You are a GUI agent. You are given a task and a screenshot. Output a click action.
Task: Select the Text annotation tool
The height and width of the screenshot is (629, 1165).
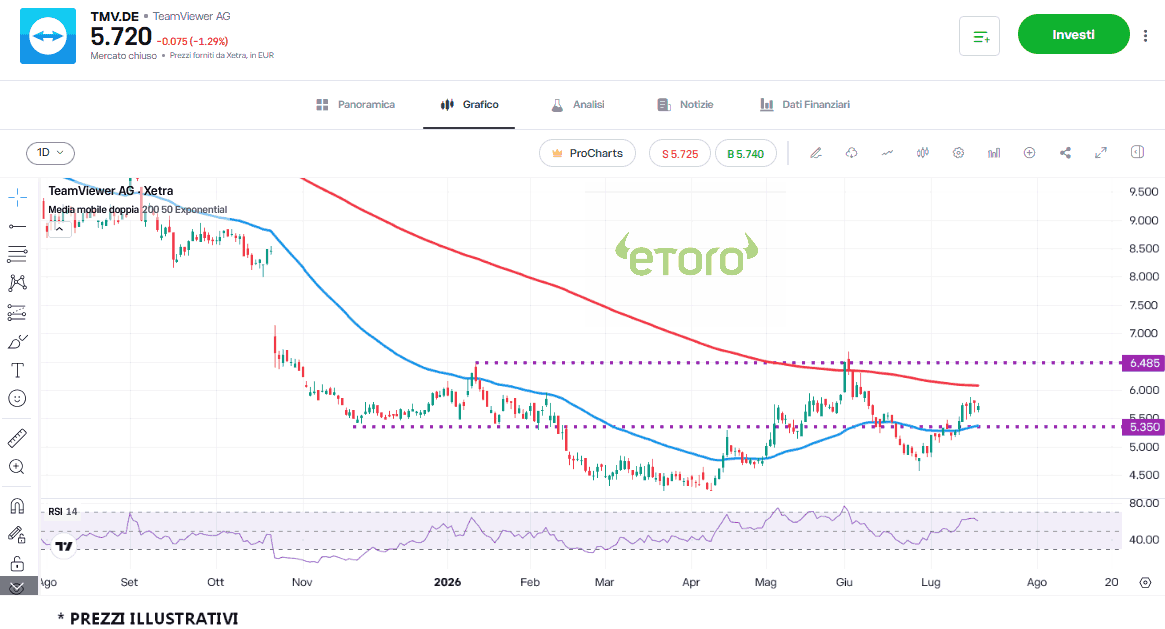click(x=17, y=370)
